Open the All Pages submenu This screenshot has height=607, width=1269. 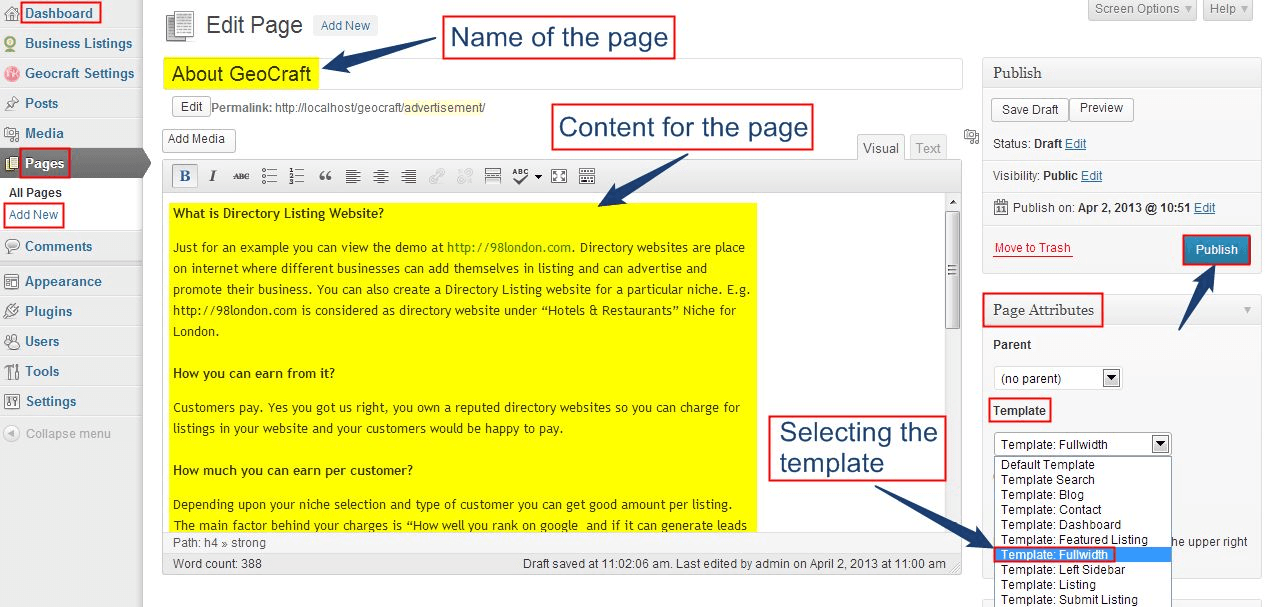coord(35,192)
